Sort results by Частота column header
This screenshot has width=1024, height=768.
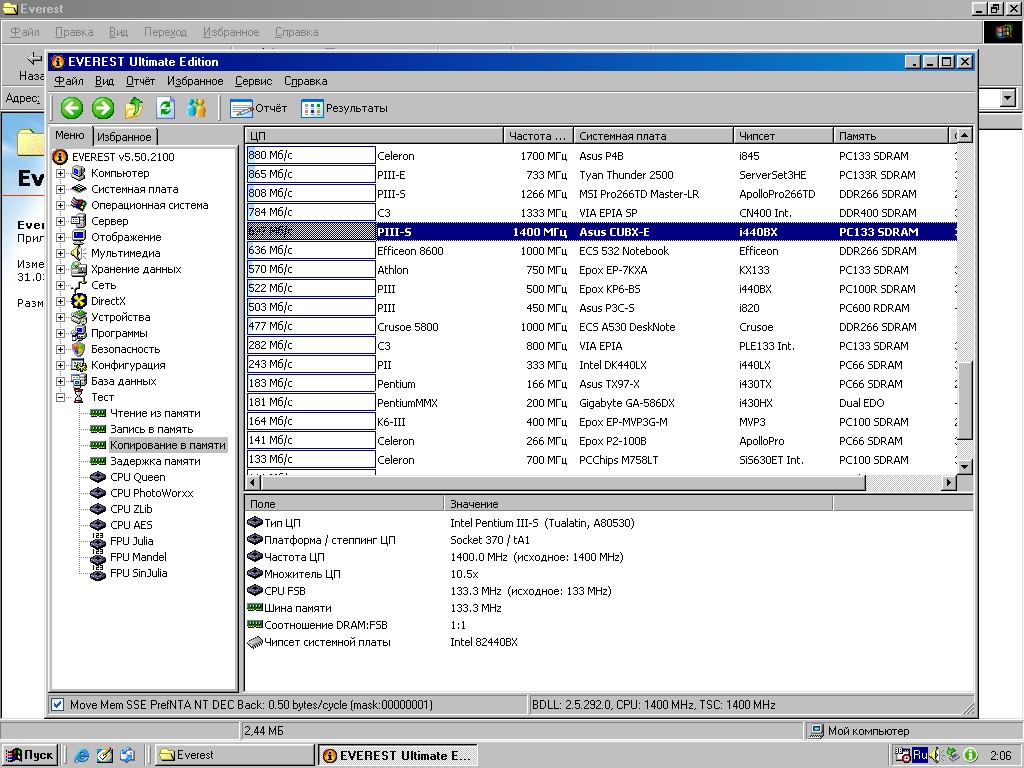coord(537,136)
